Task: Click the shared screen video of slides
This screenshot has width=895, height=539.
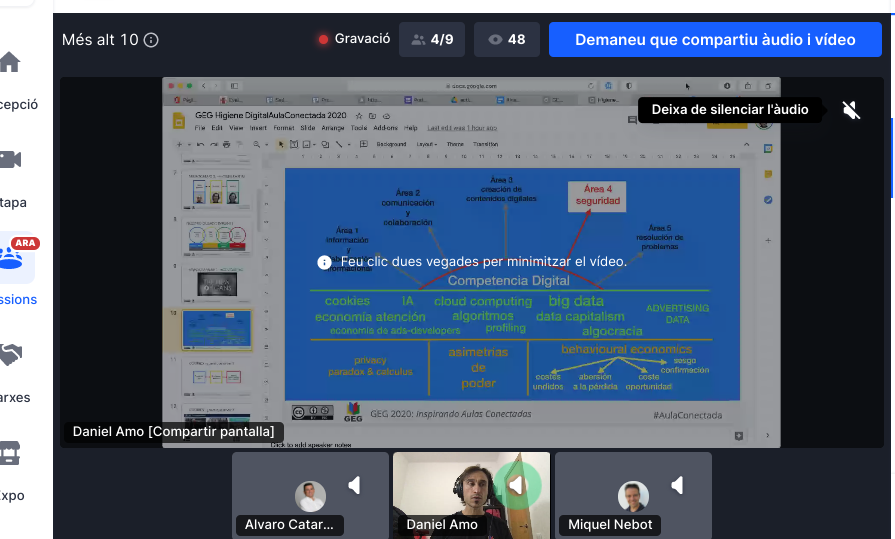Action: tap(471, 262)
